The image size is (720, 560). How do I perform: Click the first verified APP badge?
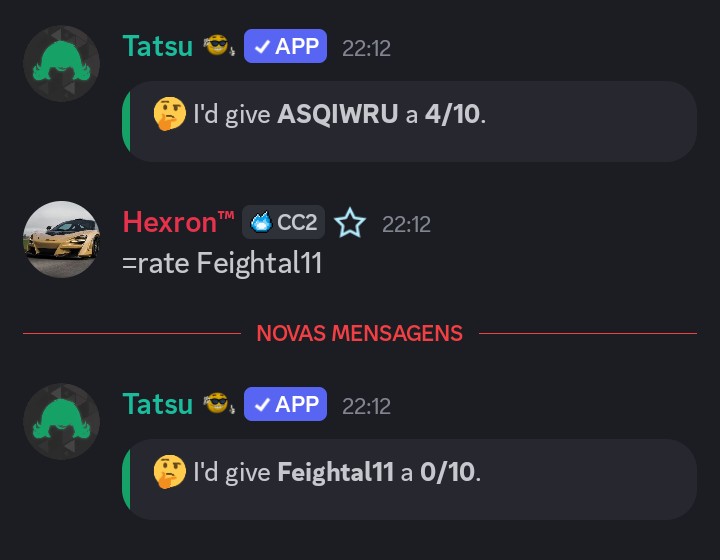(285, 46)
